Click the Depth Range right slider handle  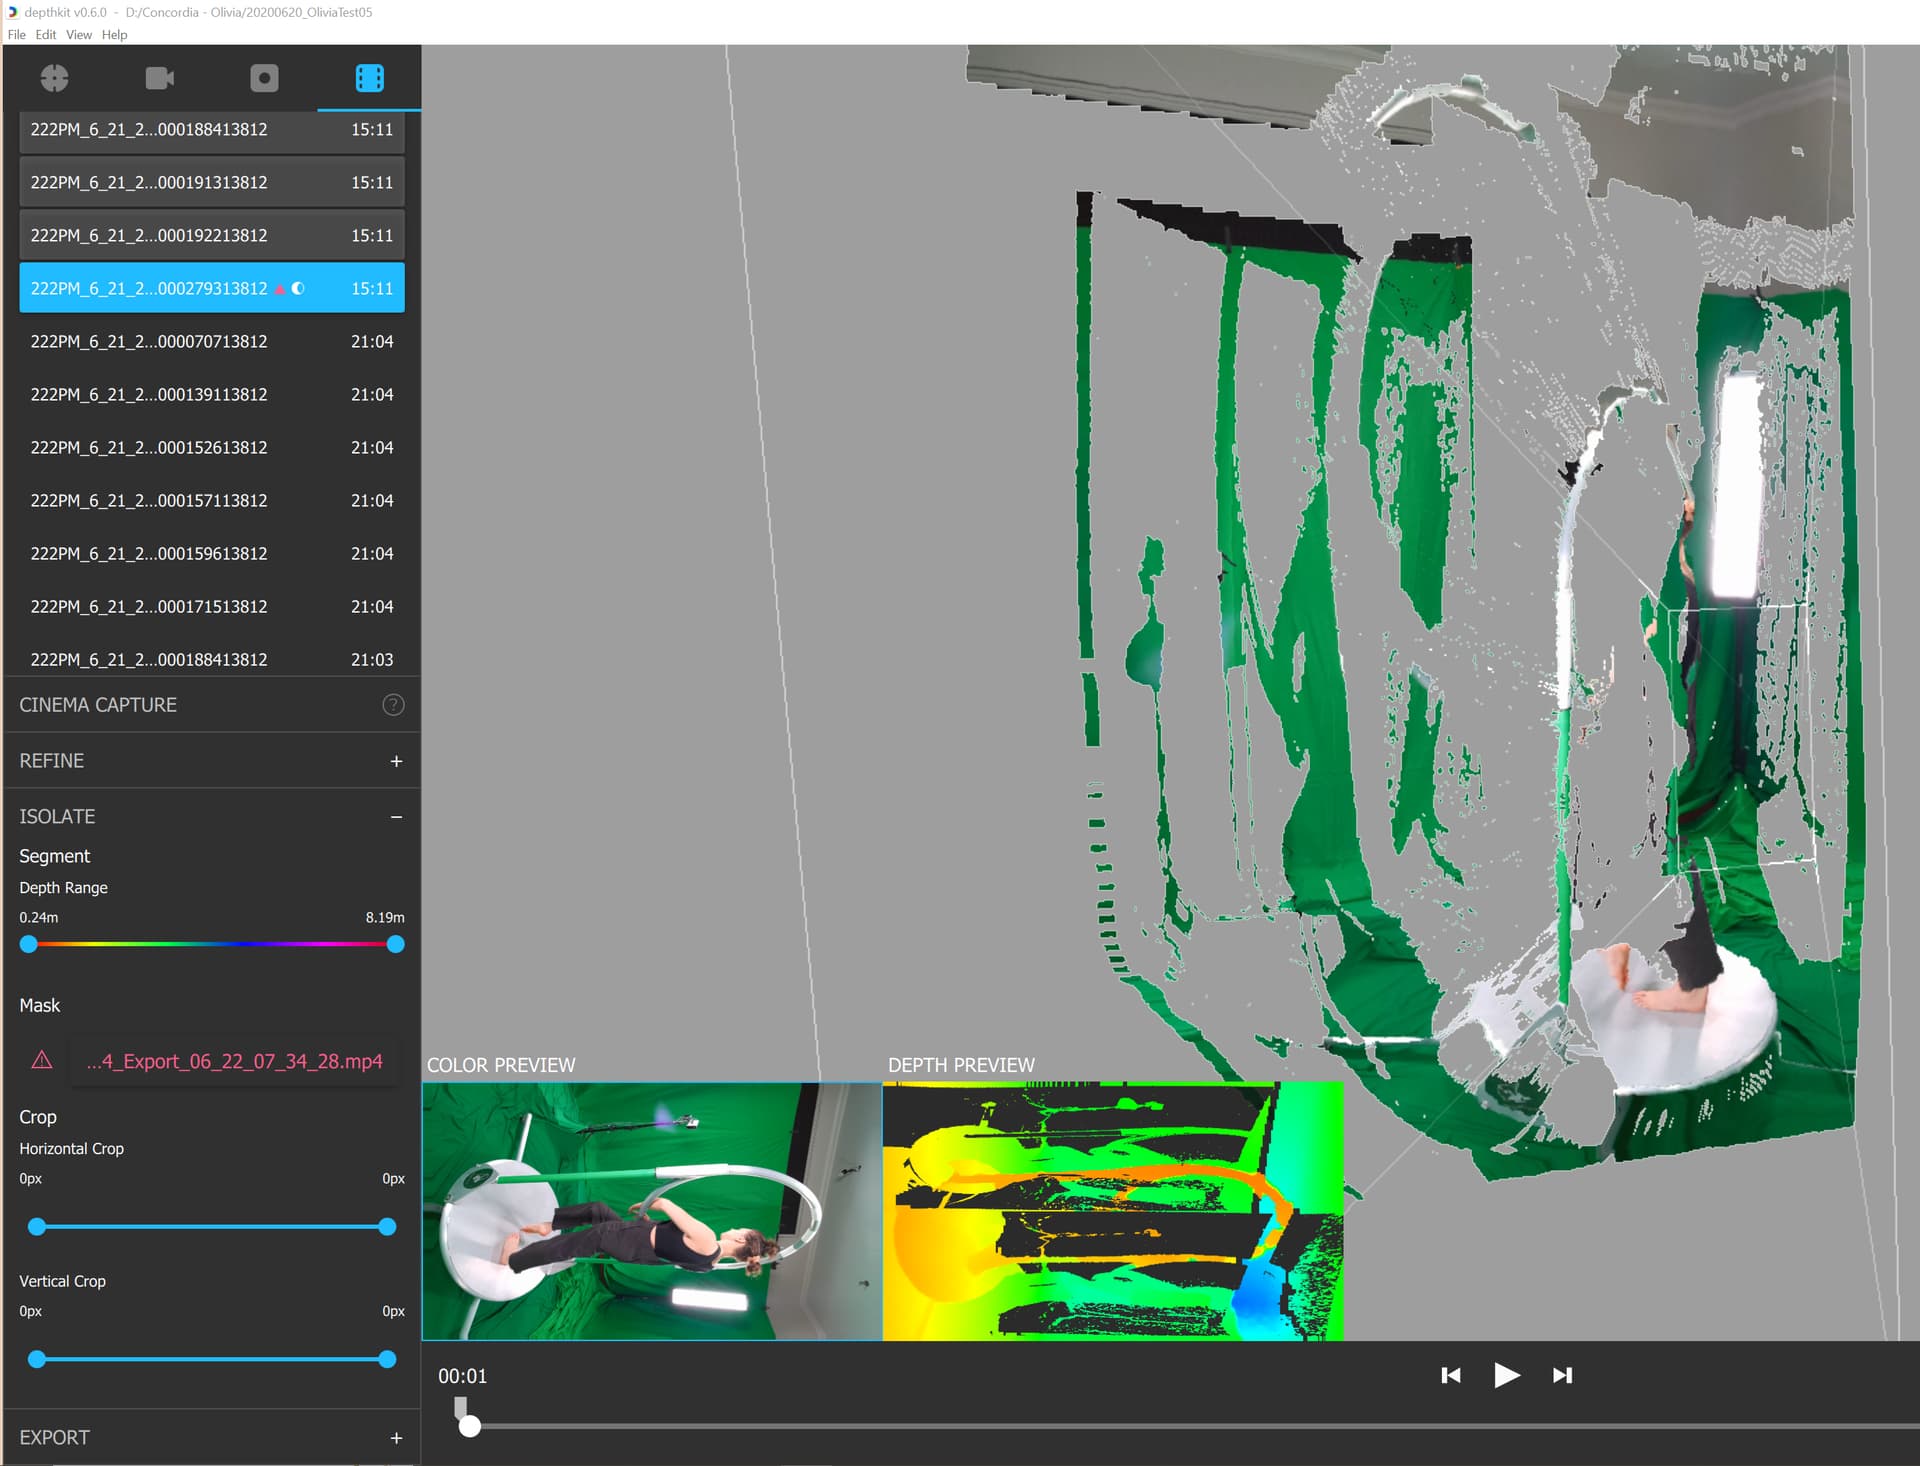point(396,944)
